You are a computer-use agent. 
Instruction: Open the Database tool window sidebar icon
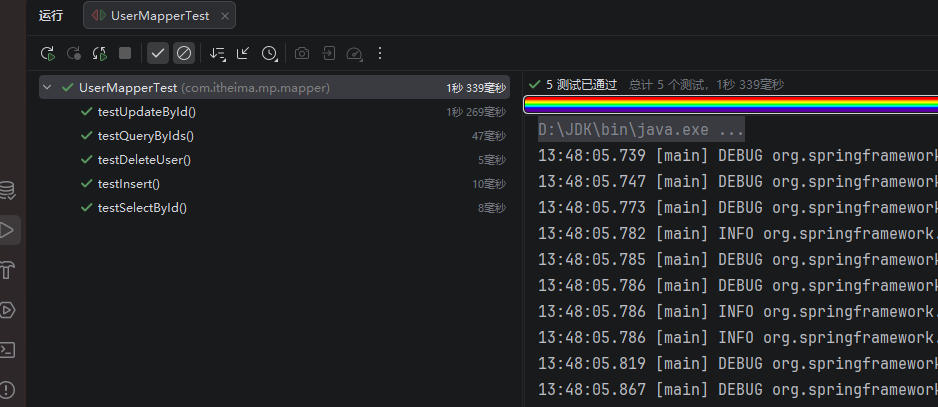(x=7, y=190)
